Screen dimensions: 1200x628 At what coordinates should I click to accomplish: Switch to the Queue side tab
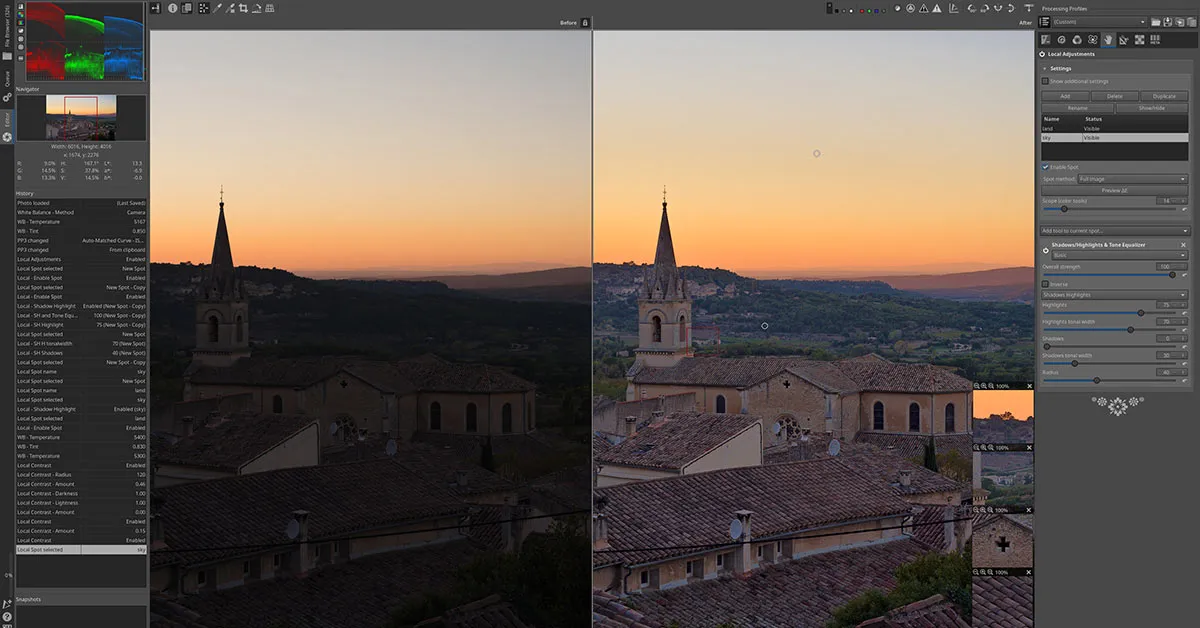[7, 78]
